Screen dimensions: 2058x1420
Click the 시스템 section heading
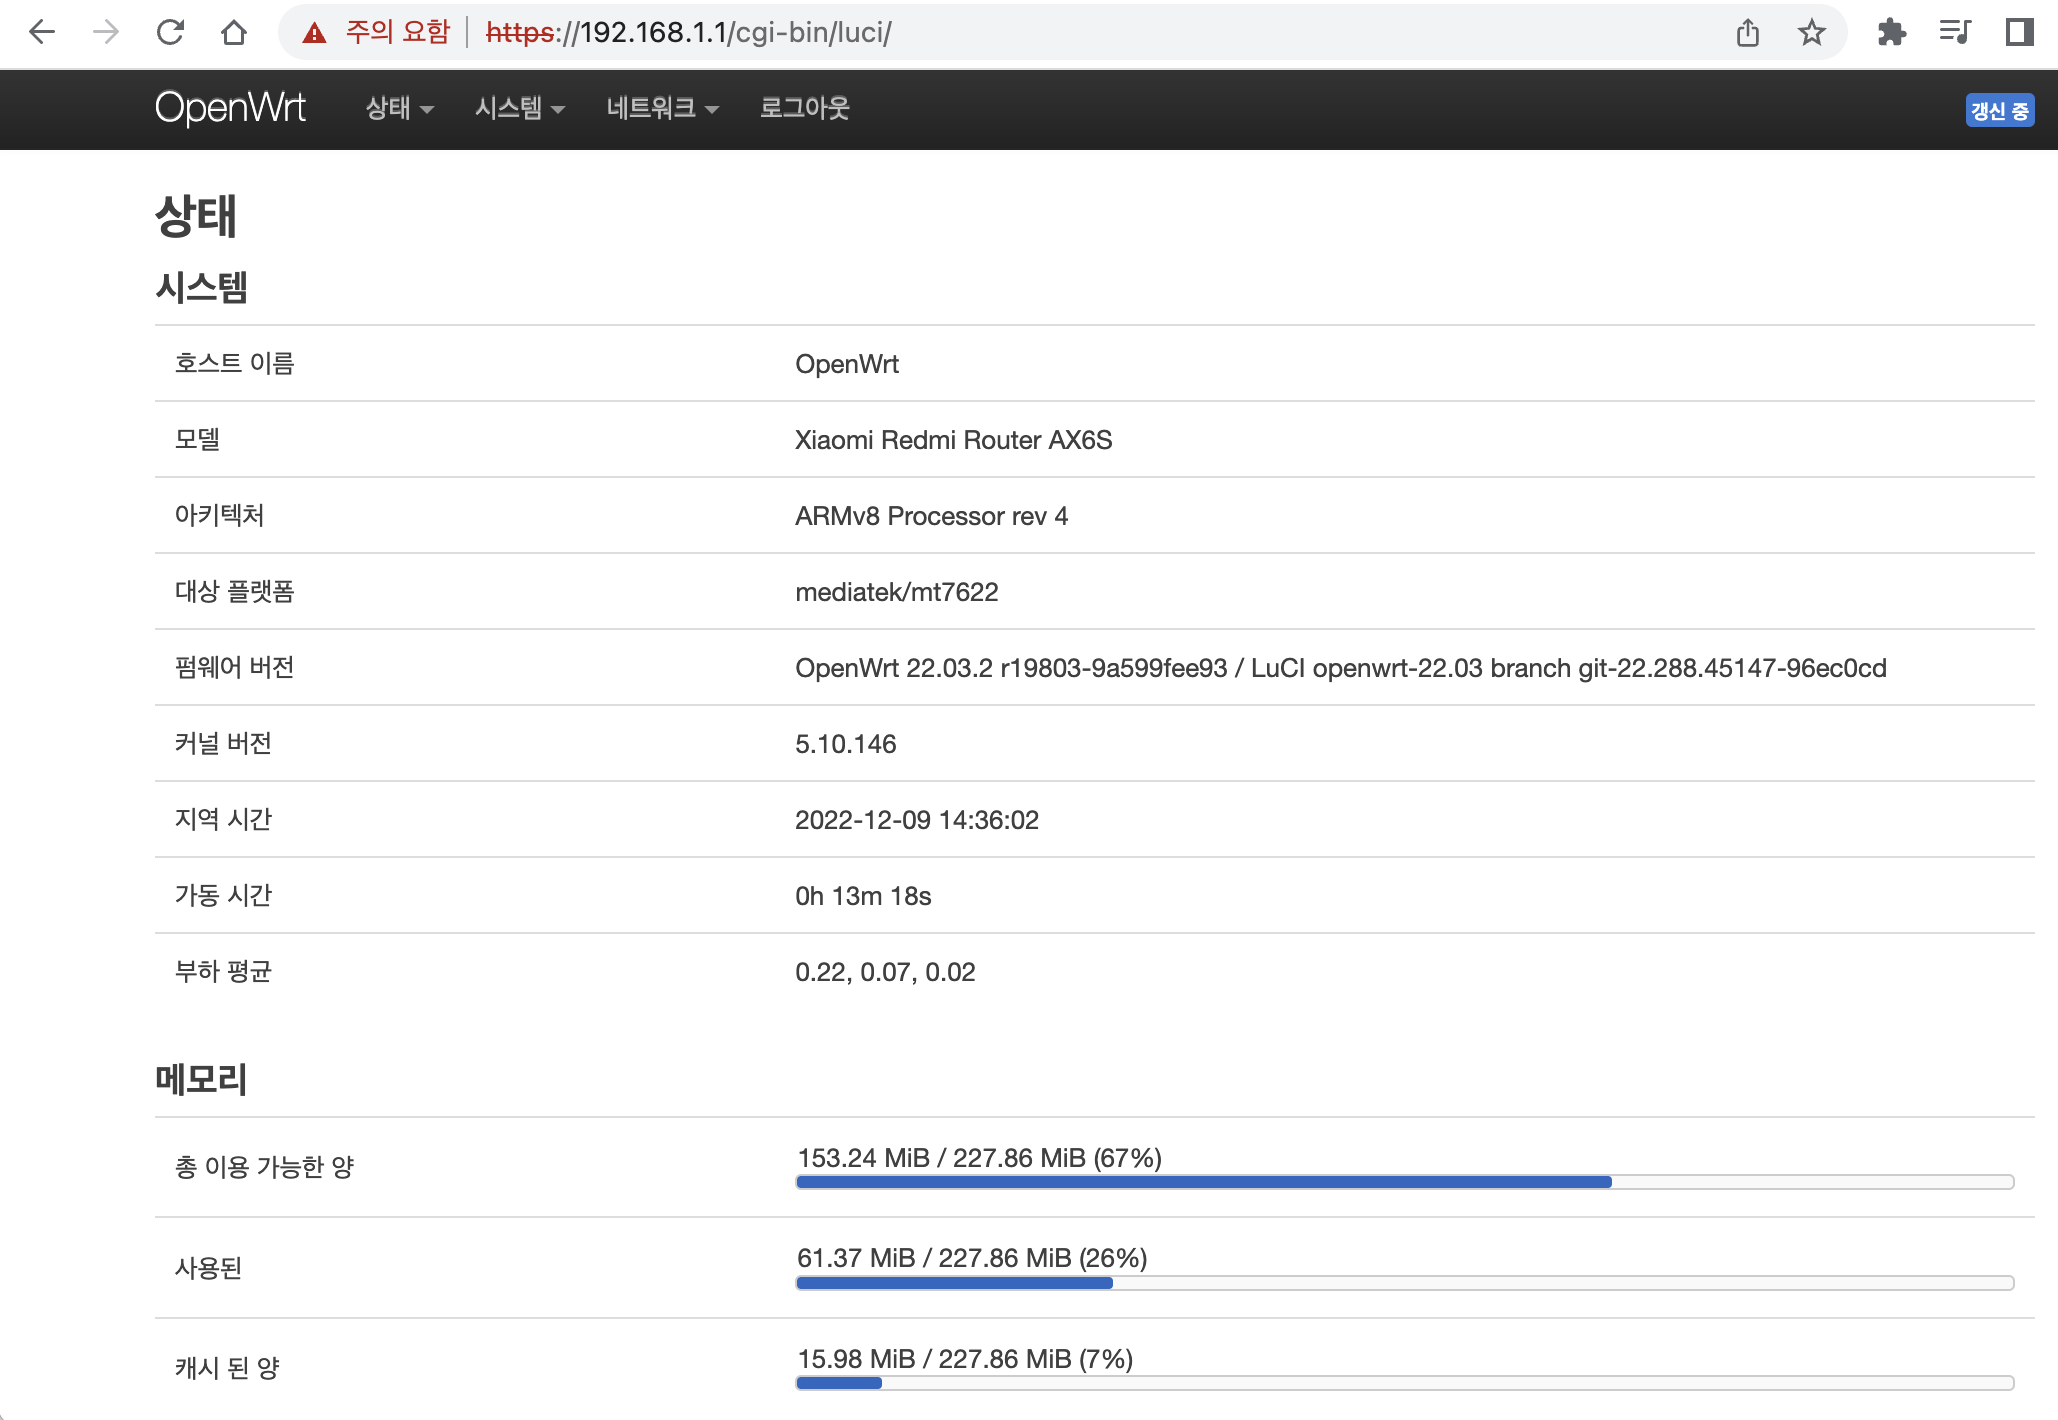tap(201, 287)
